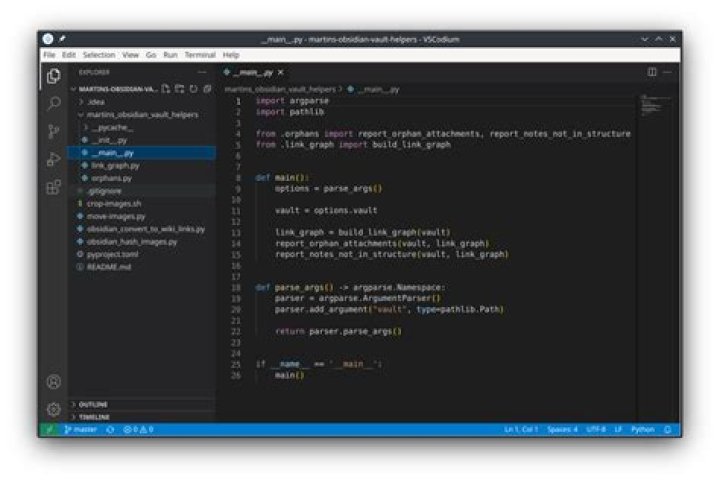This screenshot has height=482, width=720.
Task: Open Explorer's more actions ellipsis
Action: (202, 72)
